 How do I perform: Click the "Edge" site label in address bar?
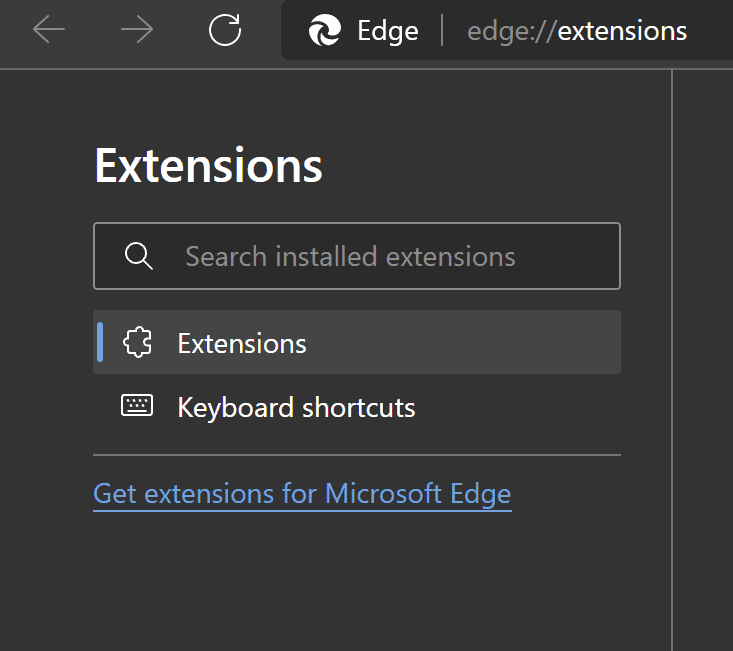(387, 31)
